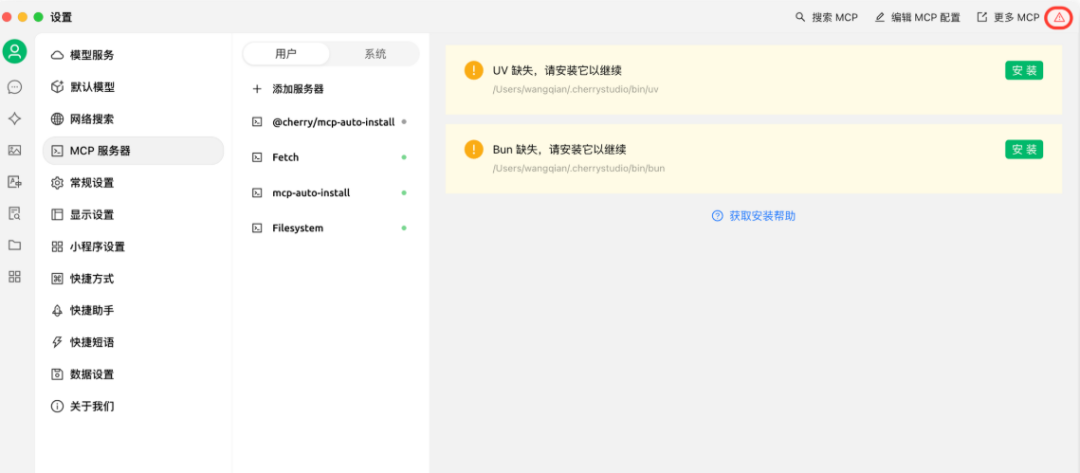Viewport: 1080px width, 473px height.
Task: Click the cloud icon of 模型服务
Action: coord(57,55)
